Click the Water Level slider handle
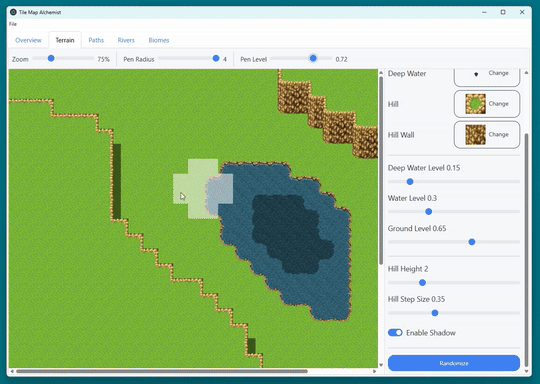540x384 pixels. [x=428, y=211]
